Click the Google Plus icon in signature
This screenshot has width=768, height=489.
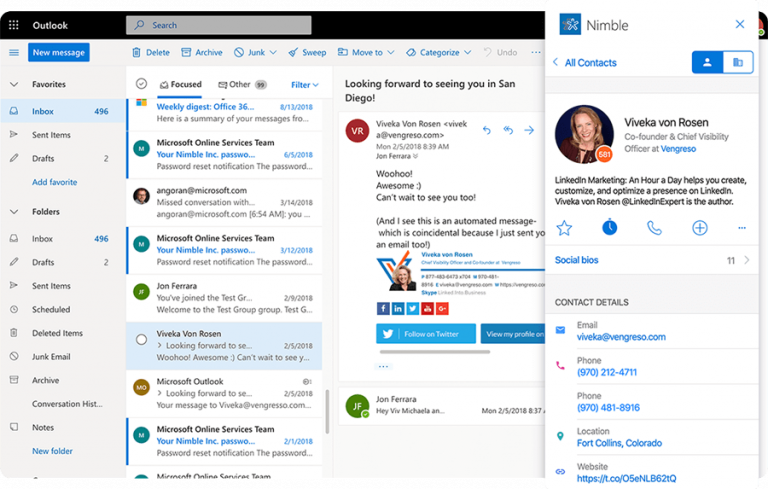click(442, 308)
